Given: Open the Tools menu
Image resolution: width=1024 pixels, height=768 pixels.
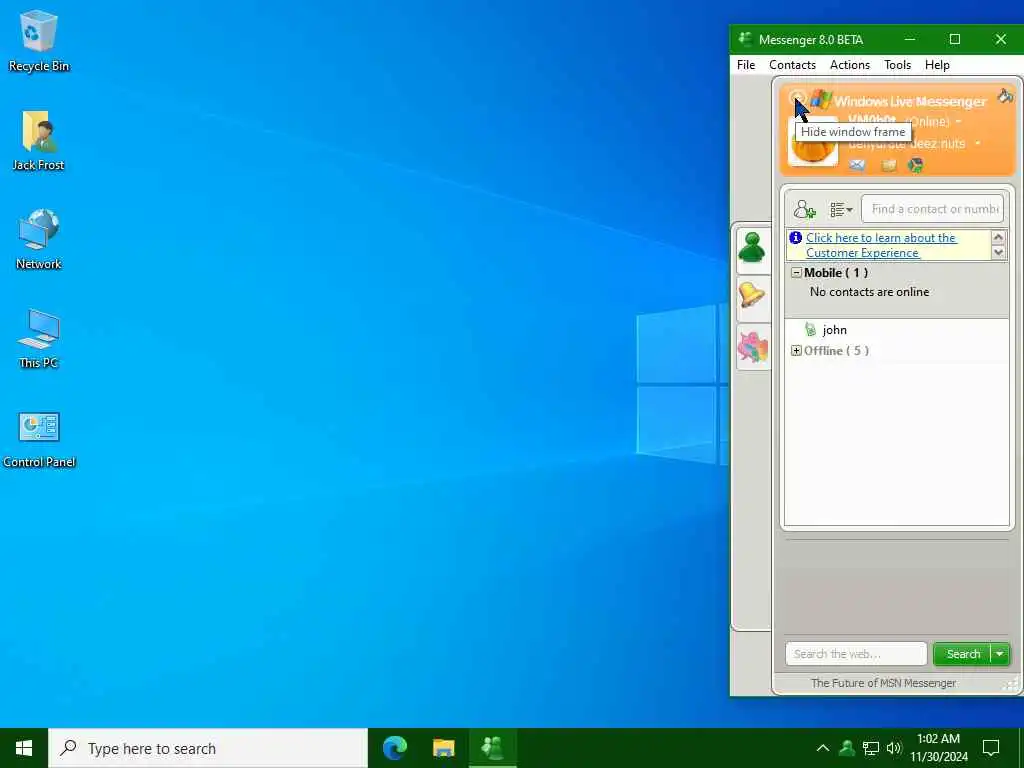Looking at the screenshot, I should pyautogui.click(x=897, y=65).
